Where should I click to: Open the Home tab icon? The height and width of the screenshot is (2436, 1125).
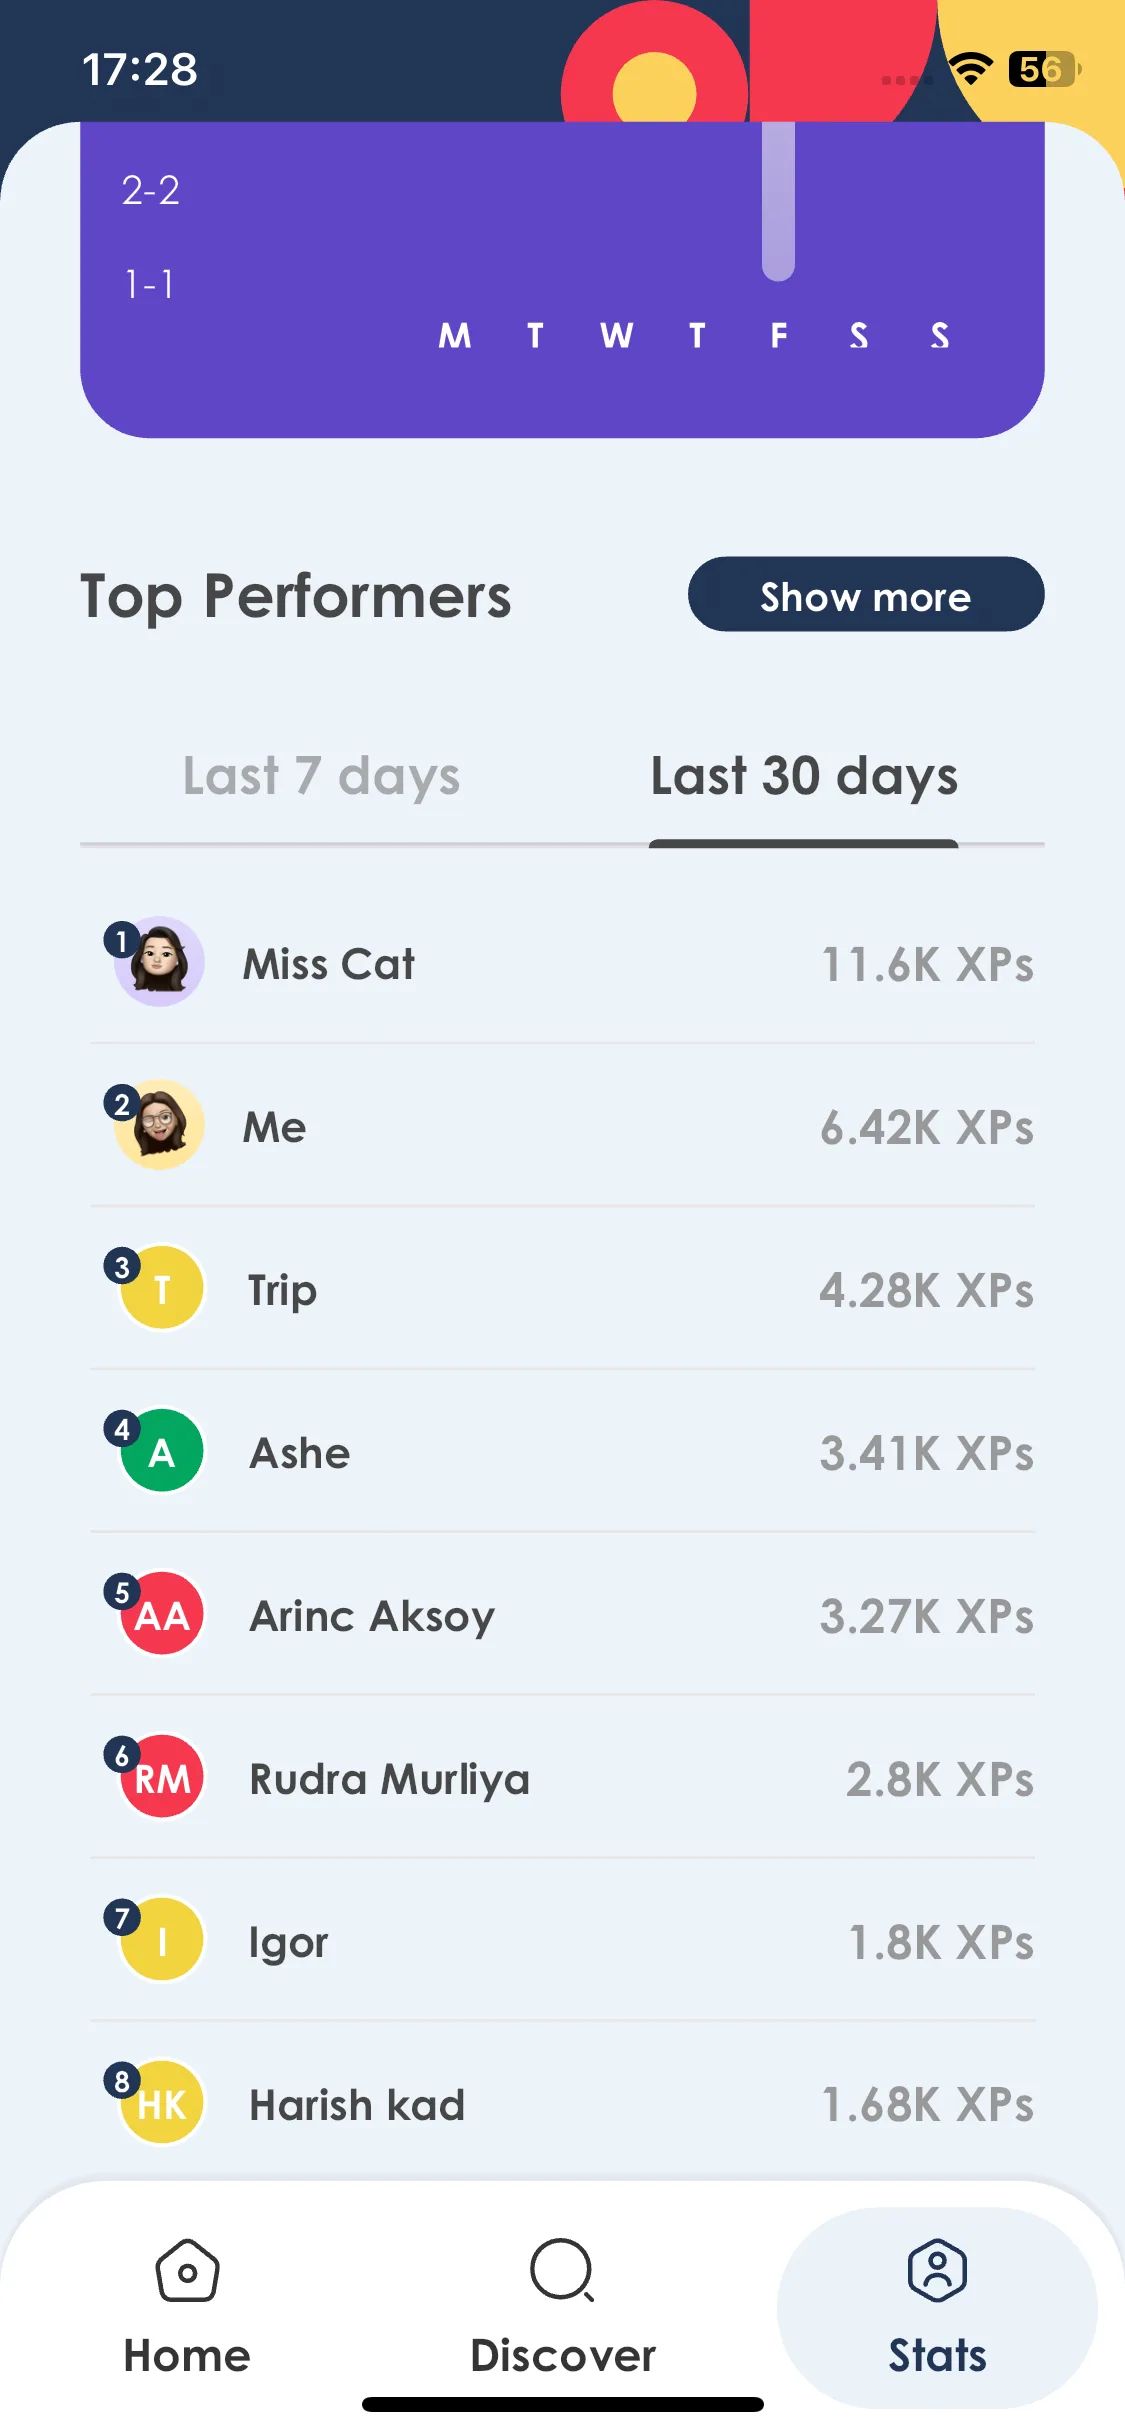(x=187, y=2270)
